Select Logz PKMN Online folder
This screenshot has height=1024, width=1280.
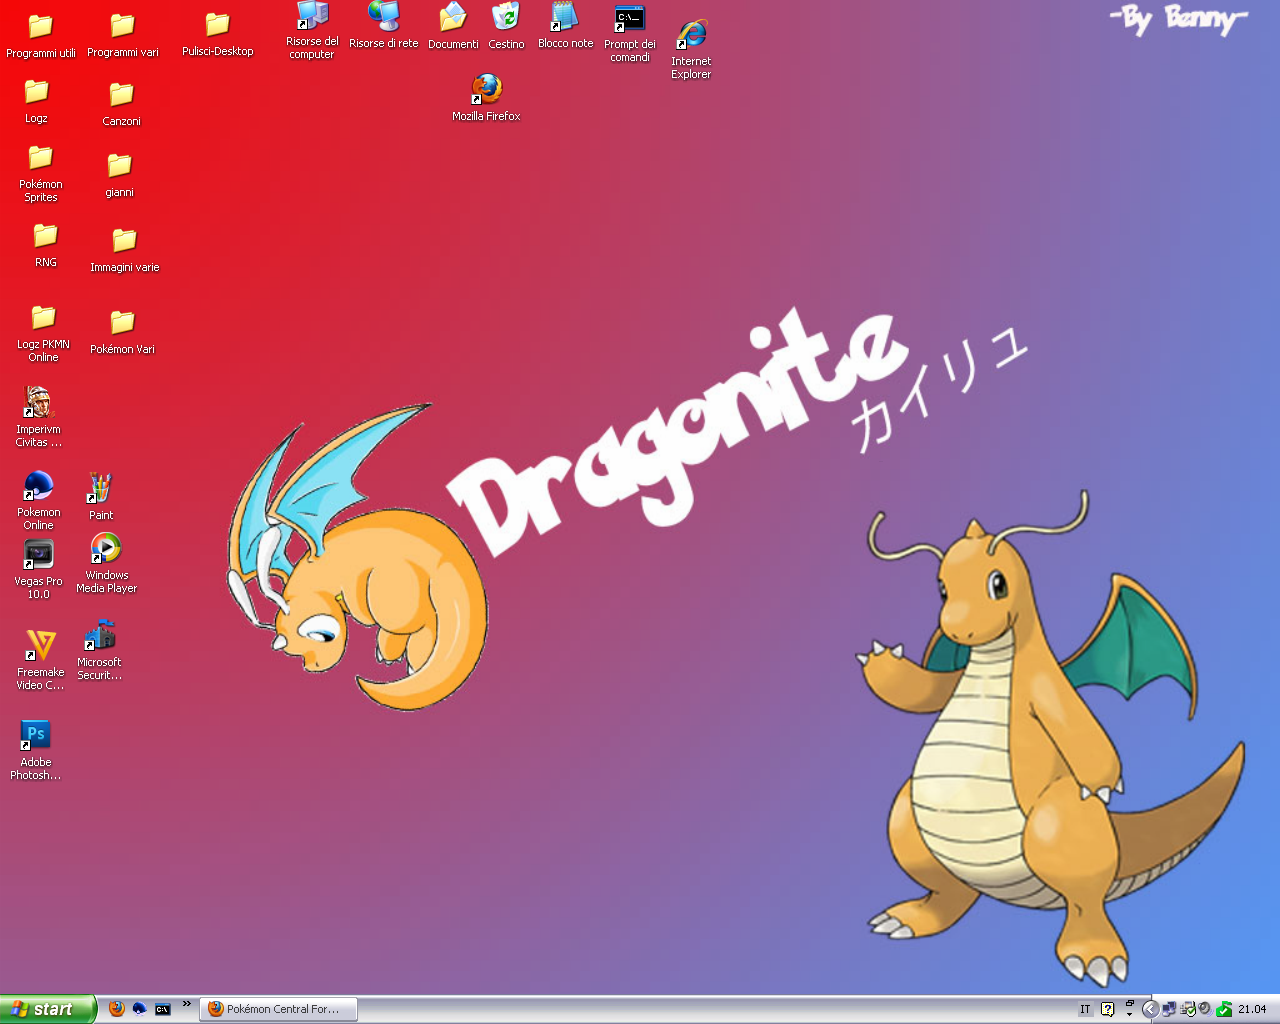(43, 334)
